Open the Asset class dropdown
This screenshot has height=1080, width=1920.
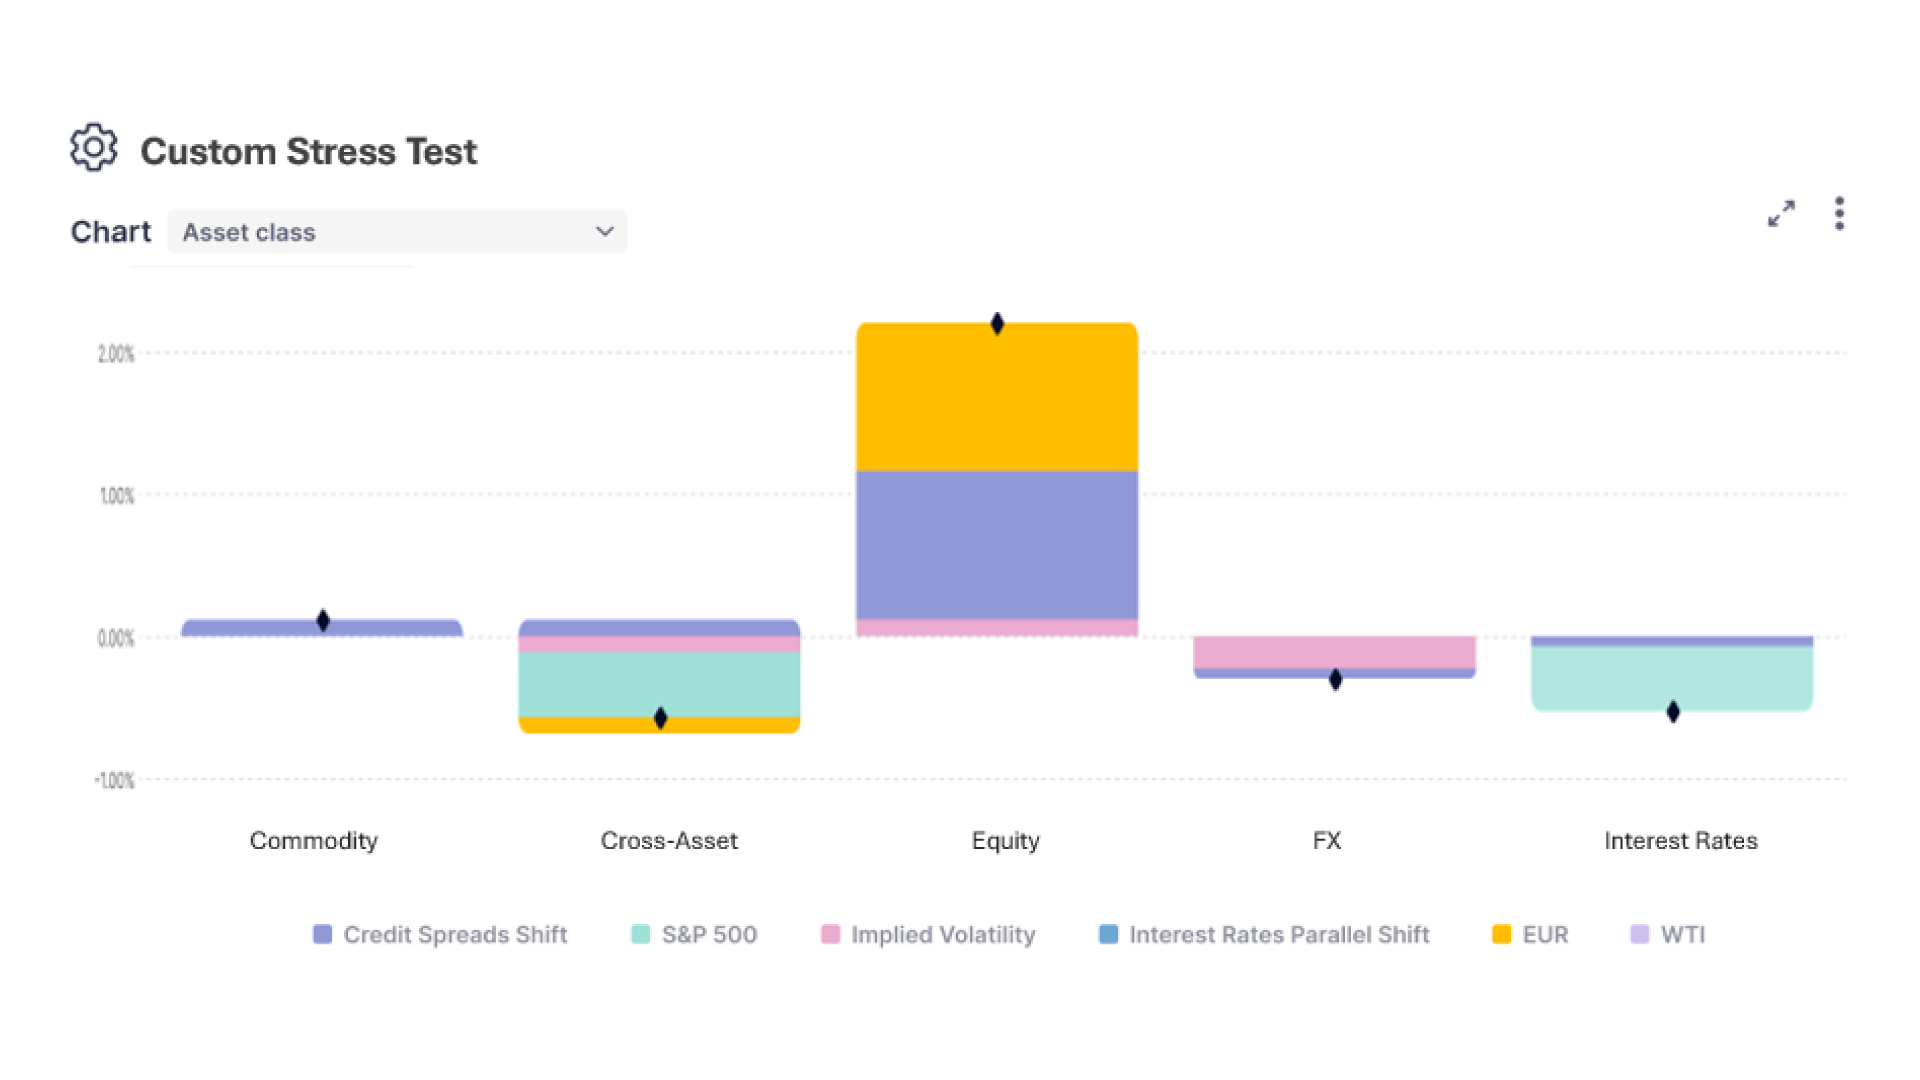[x=396, y=232]
